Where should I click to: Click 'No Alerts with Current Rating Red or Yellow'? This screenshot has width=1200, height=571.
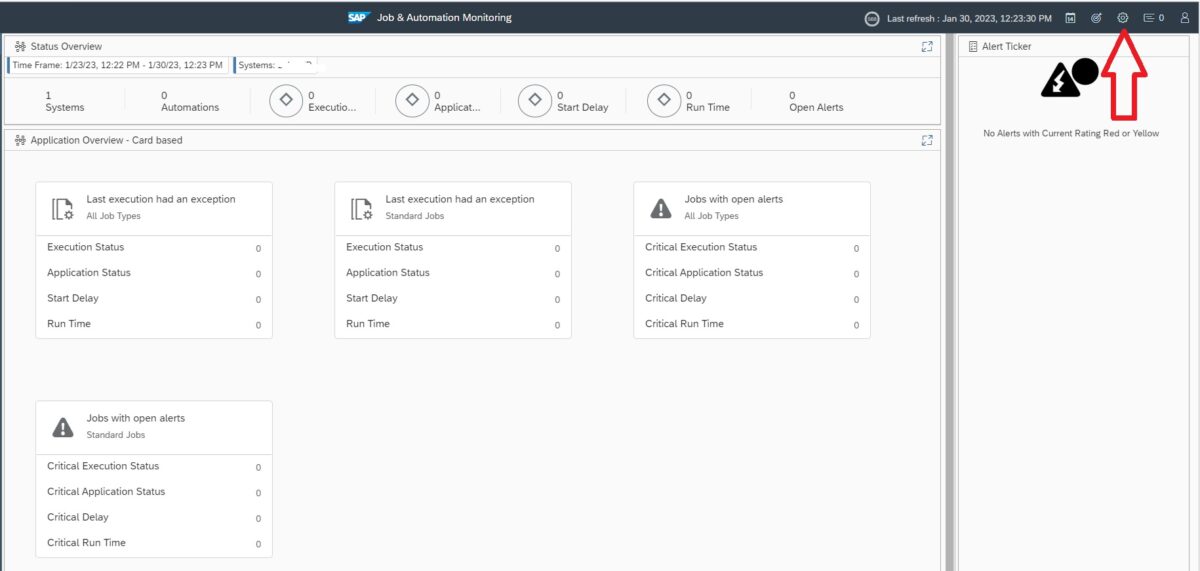(x=1071, y=133)
